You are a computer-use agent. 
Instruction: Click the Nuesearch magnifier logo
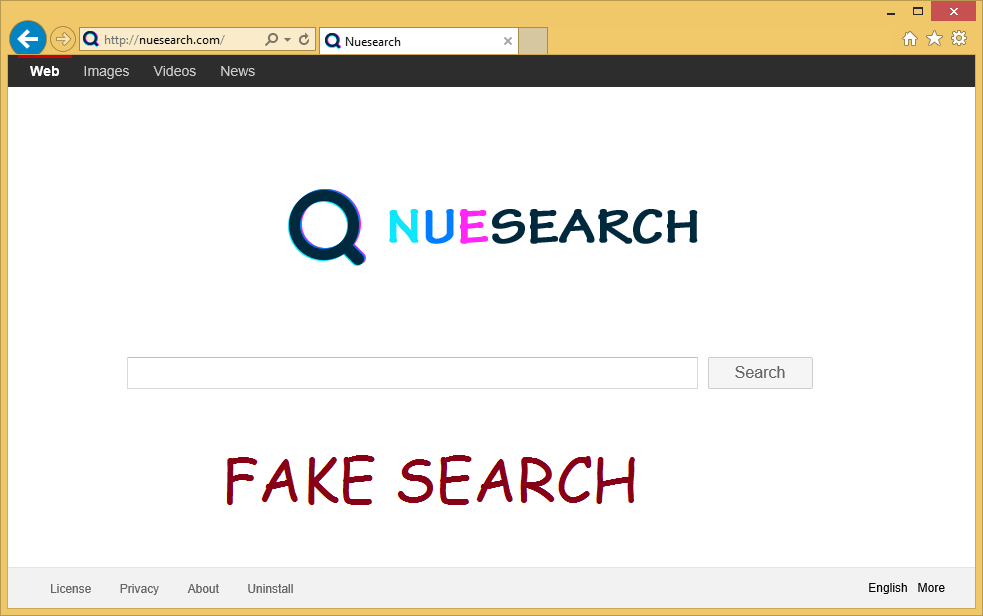[x=327, y=227]
